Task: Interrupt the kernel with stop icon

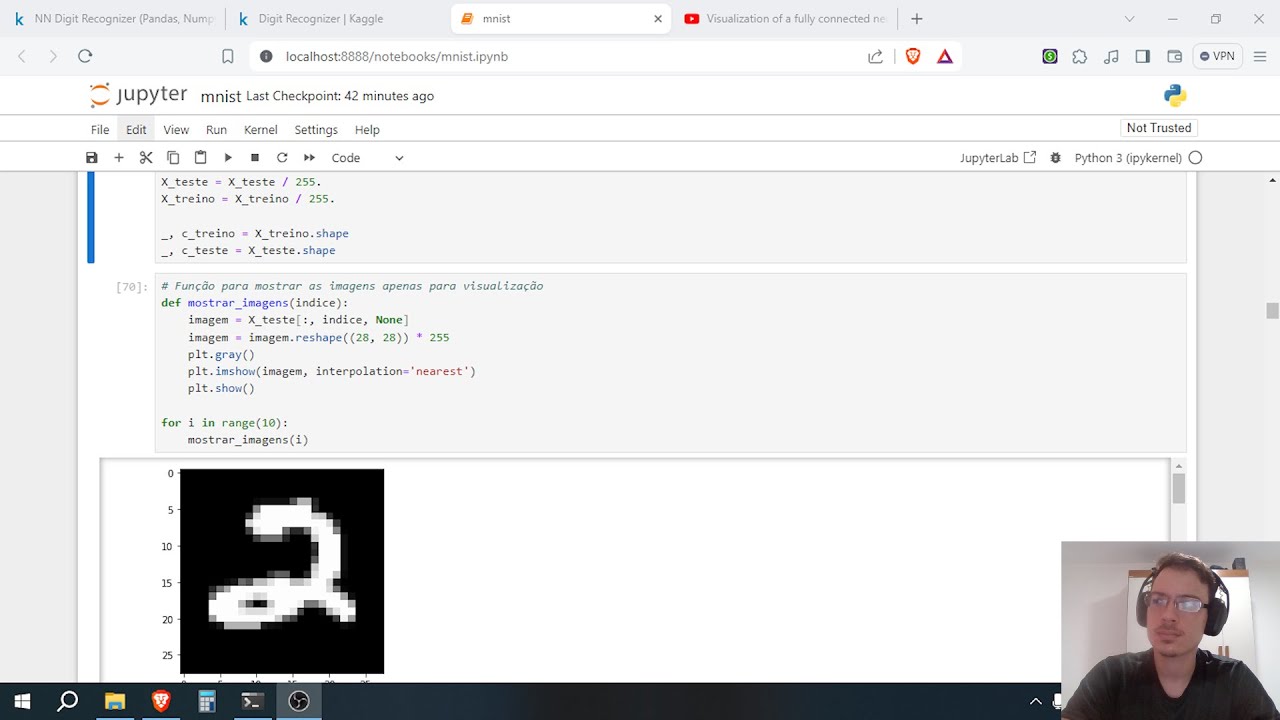Action: coord(255,158)
